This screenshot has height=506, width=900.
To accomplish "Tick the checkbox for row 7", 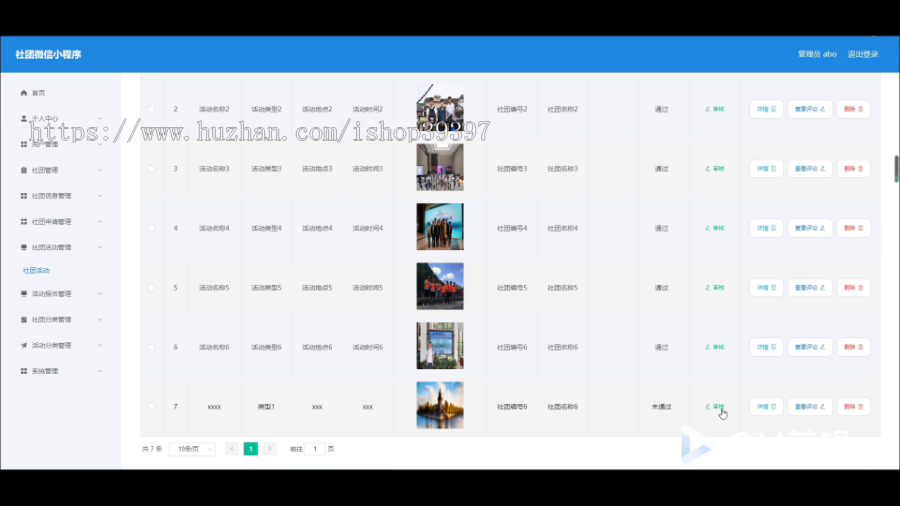I will [x=152, y=407].
